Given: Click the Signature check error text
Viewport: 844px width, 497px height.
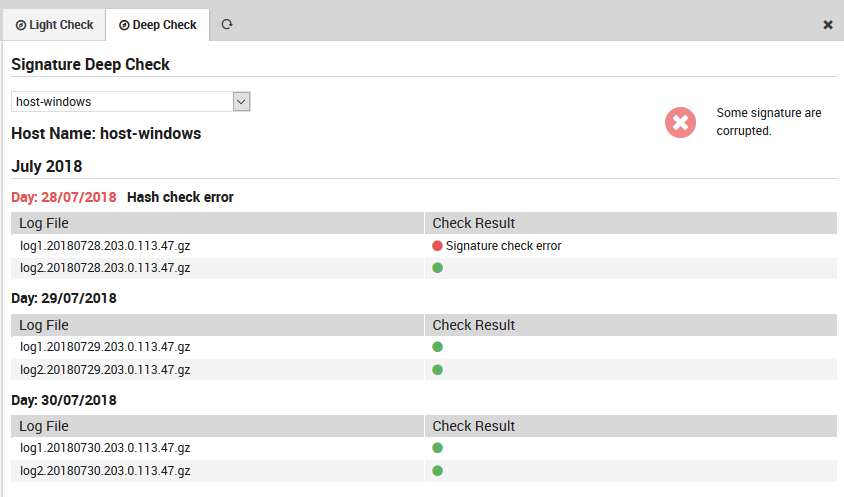Looking at the screenshot, I should point(503,246).
